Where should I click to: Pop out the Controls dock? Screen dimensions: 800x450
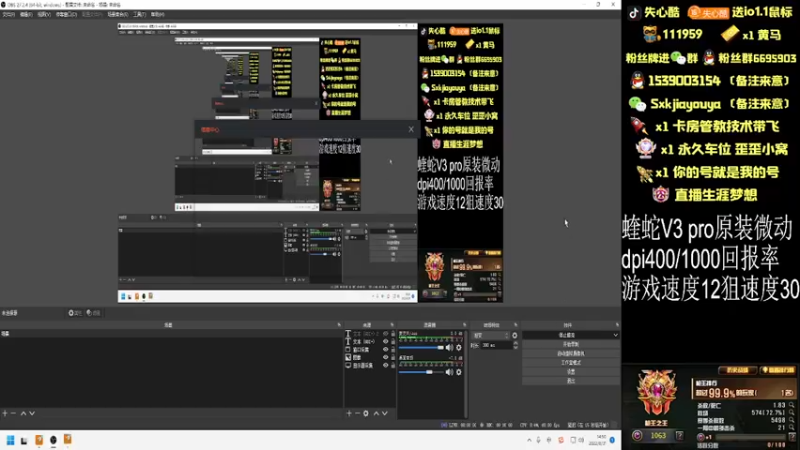click(x=617, y=325)
